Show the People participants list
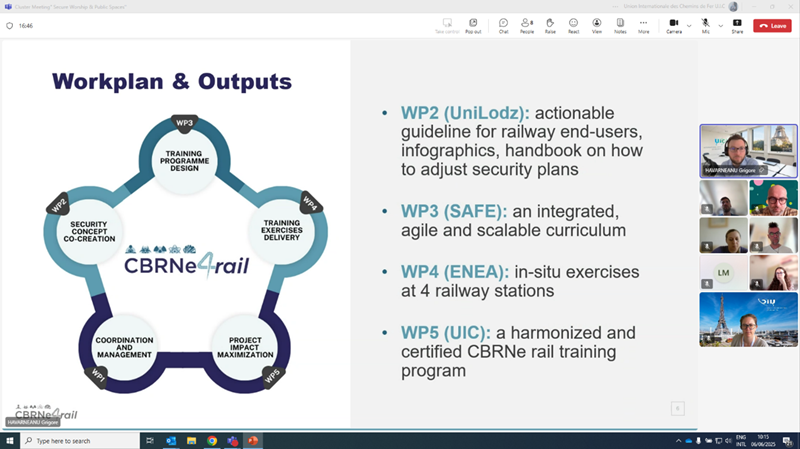 click(526, 25)
